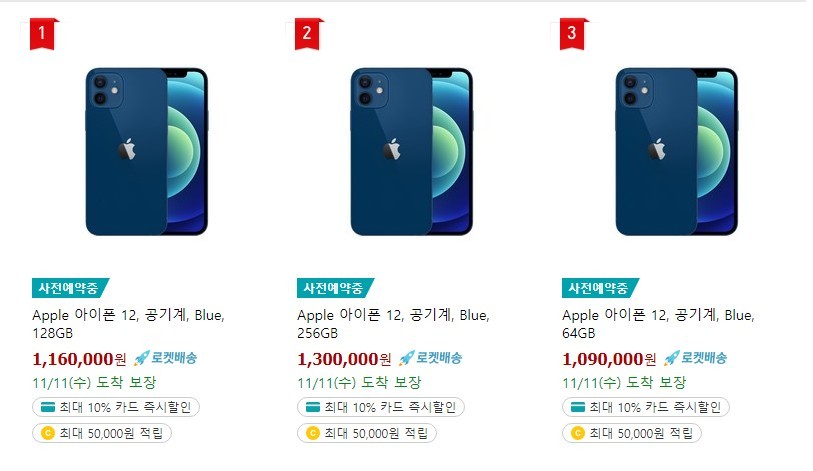Click the 1,160,000원 price
The width and height of the screenshot is (813, 471).
click(x=79, y=359)
